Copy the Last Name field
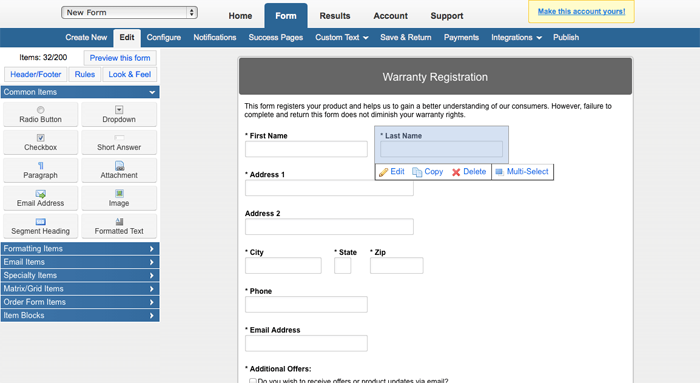 (x=428, y=172)
